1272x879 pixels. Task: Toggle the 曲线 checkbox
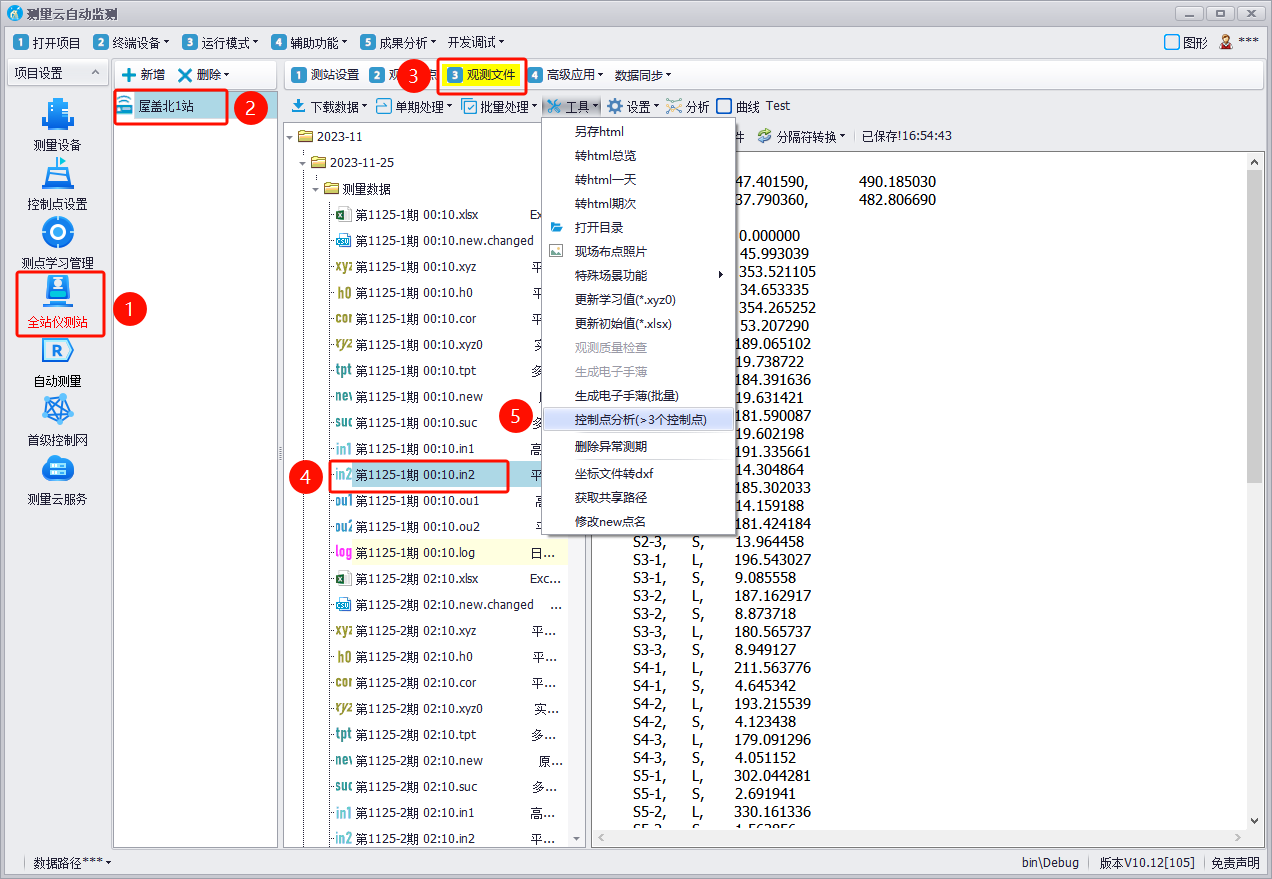click(x=725, y=106)
